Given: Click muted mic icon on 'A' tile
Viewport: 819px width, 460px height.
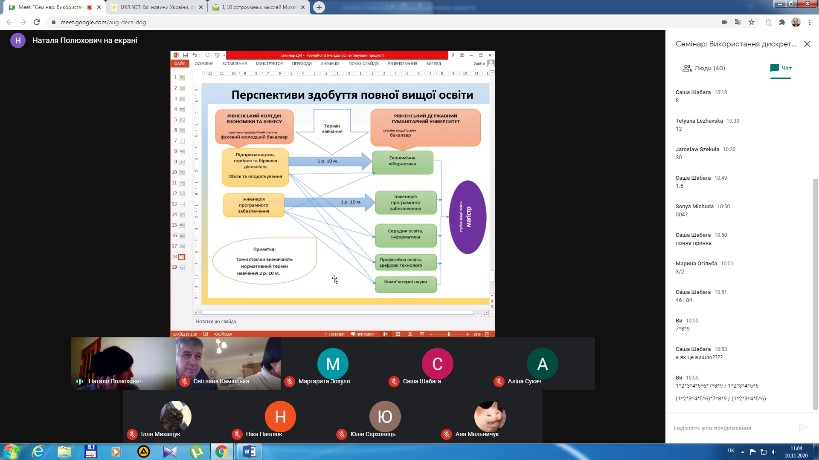Looking at the screenshot, I should click(x=499, y=382).
